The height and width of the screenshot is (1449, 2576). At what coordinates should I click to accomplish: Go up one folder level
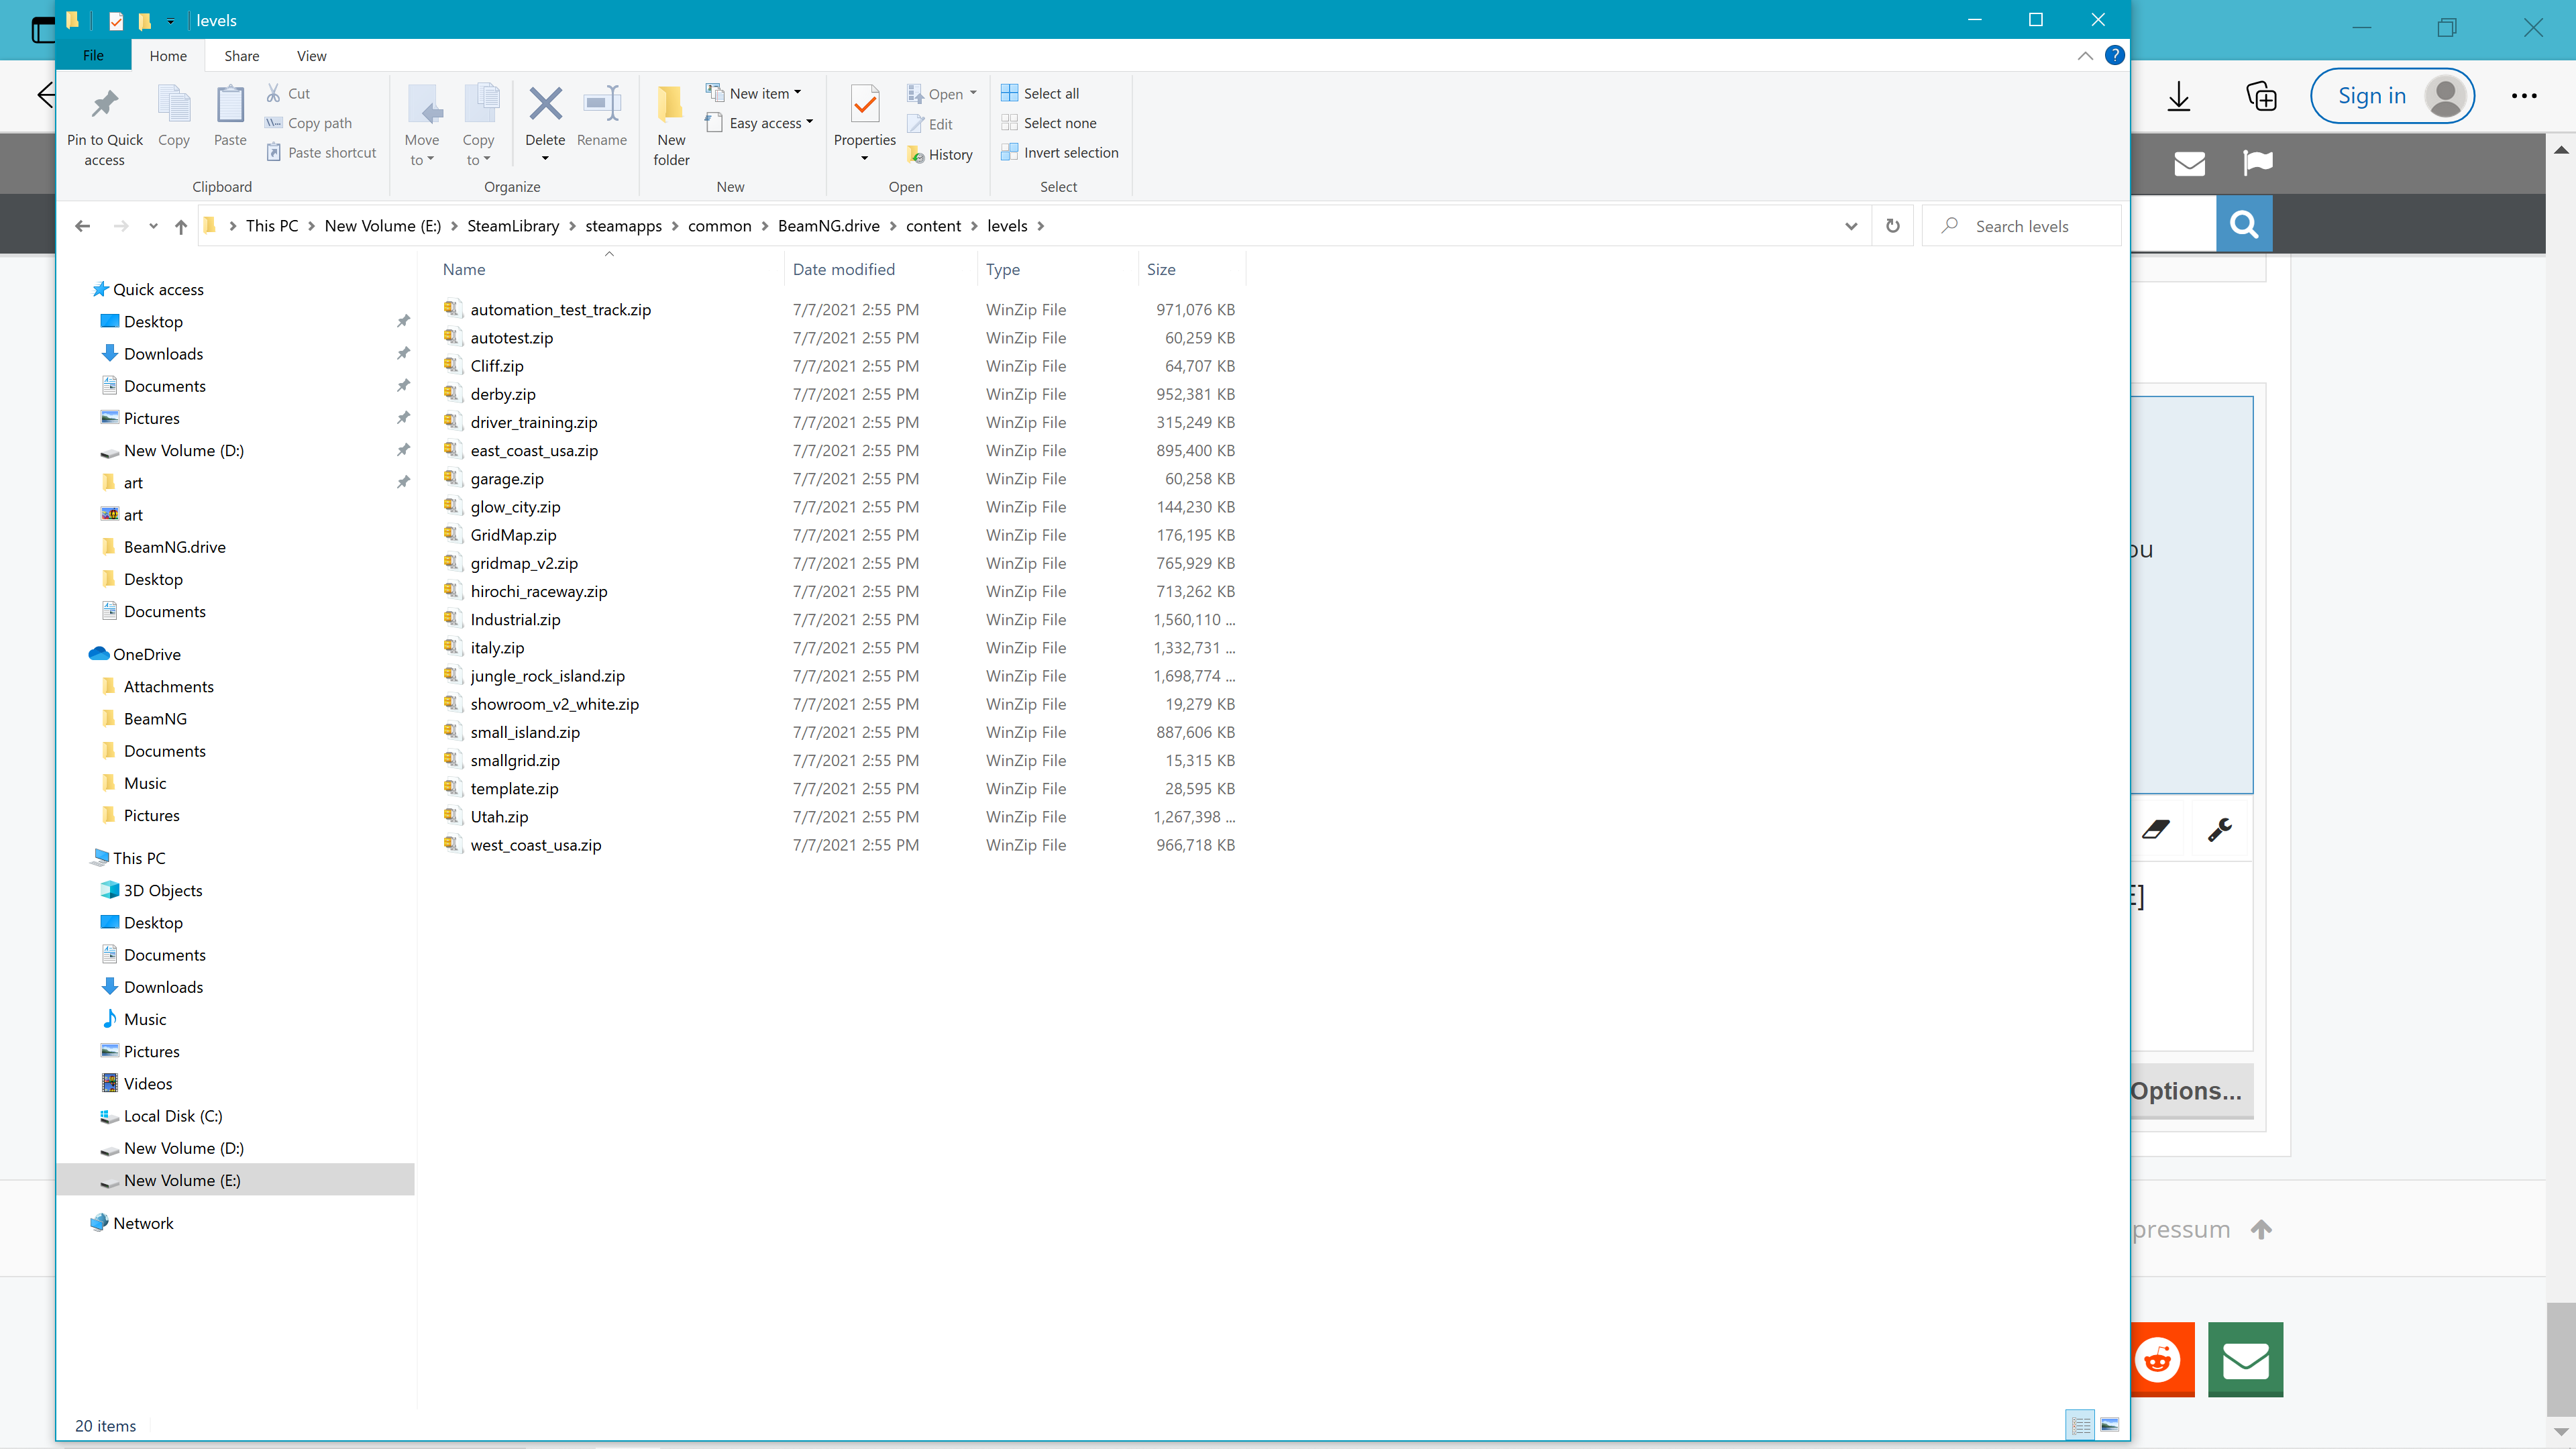[x=181, y=227]
